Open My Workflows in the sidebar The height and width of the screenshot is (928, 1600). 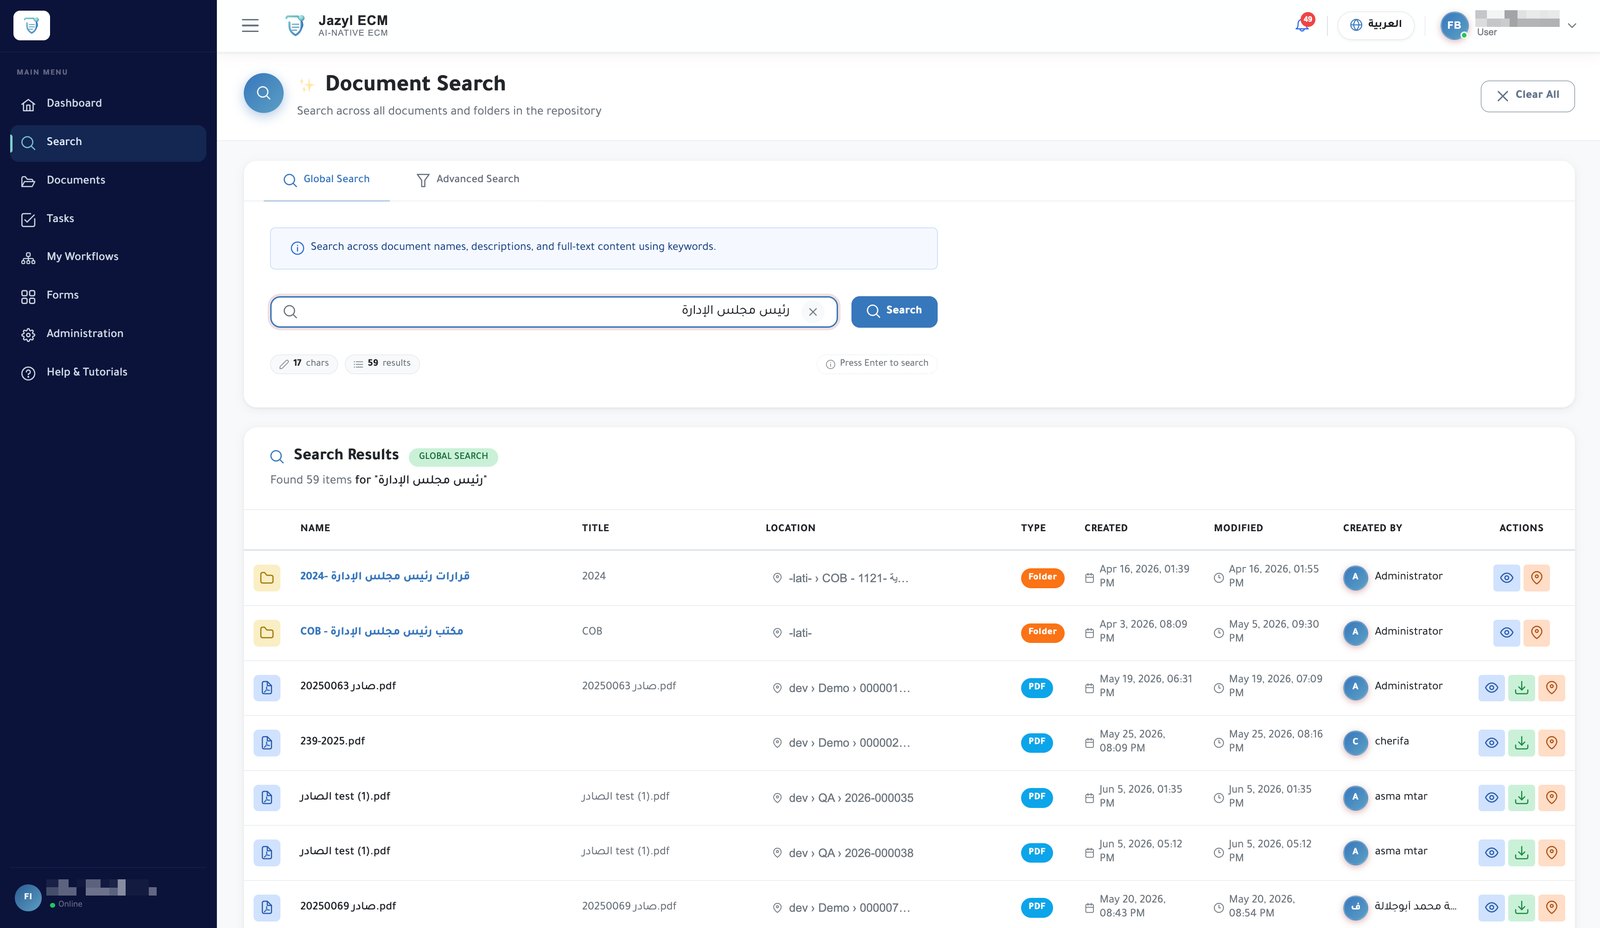108,257
